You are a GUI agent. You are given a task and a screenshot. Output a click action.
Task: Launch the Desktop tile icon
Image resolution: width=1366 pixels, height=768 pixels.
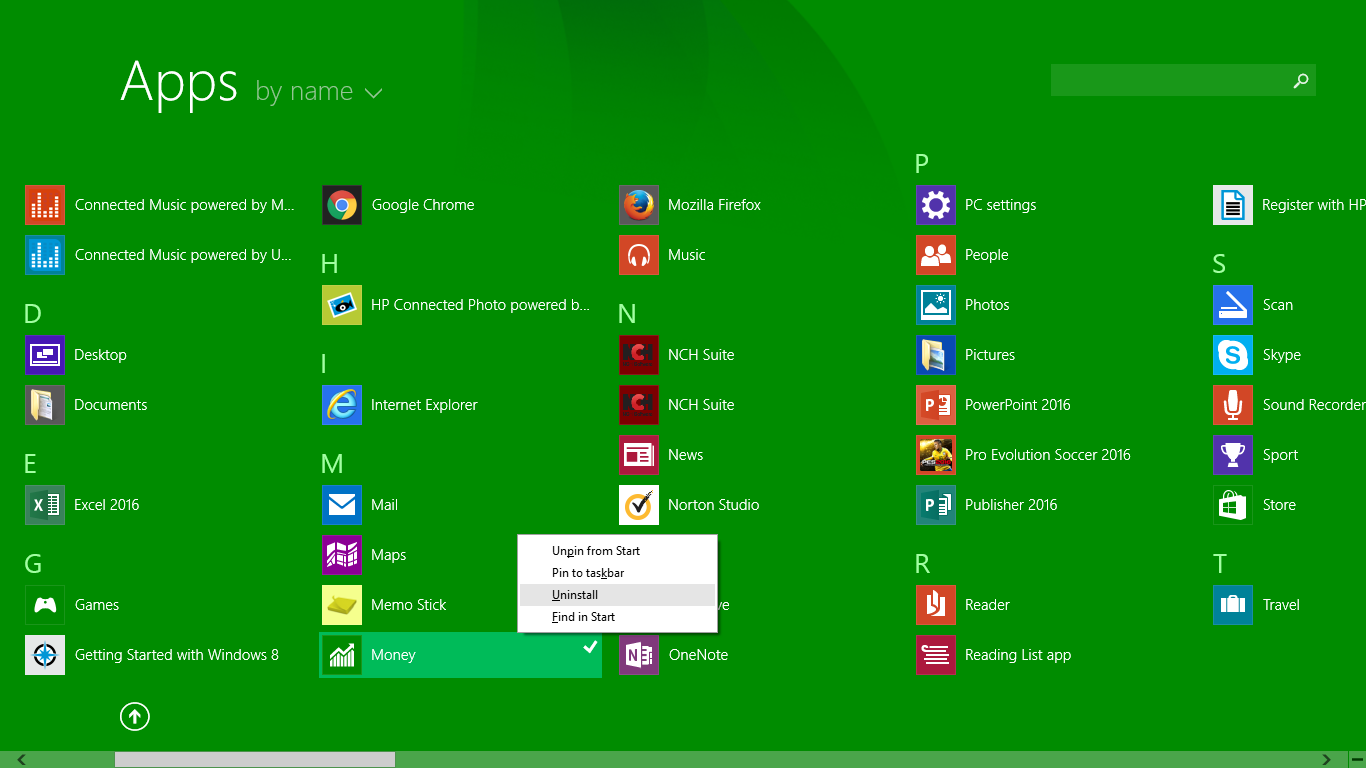coord(45,355)
